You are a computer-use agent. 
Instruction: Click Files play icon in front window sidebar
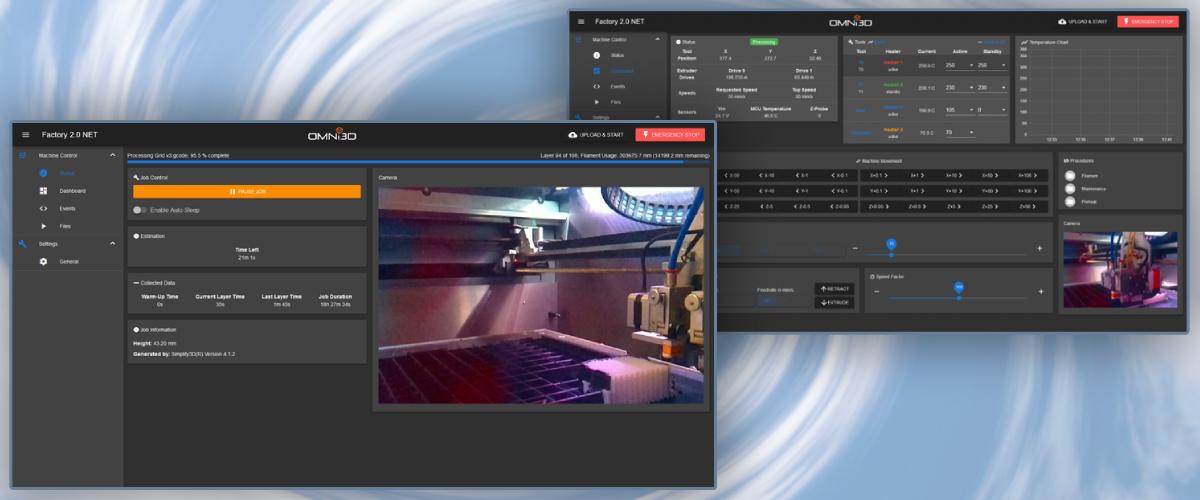tap(43, 226)
